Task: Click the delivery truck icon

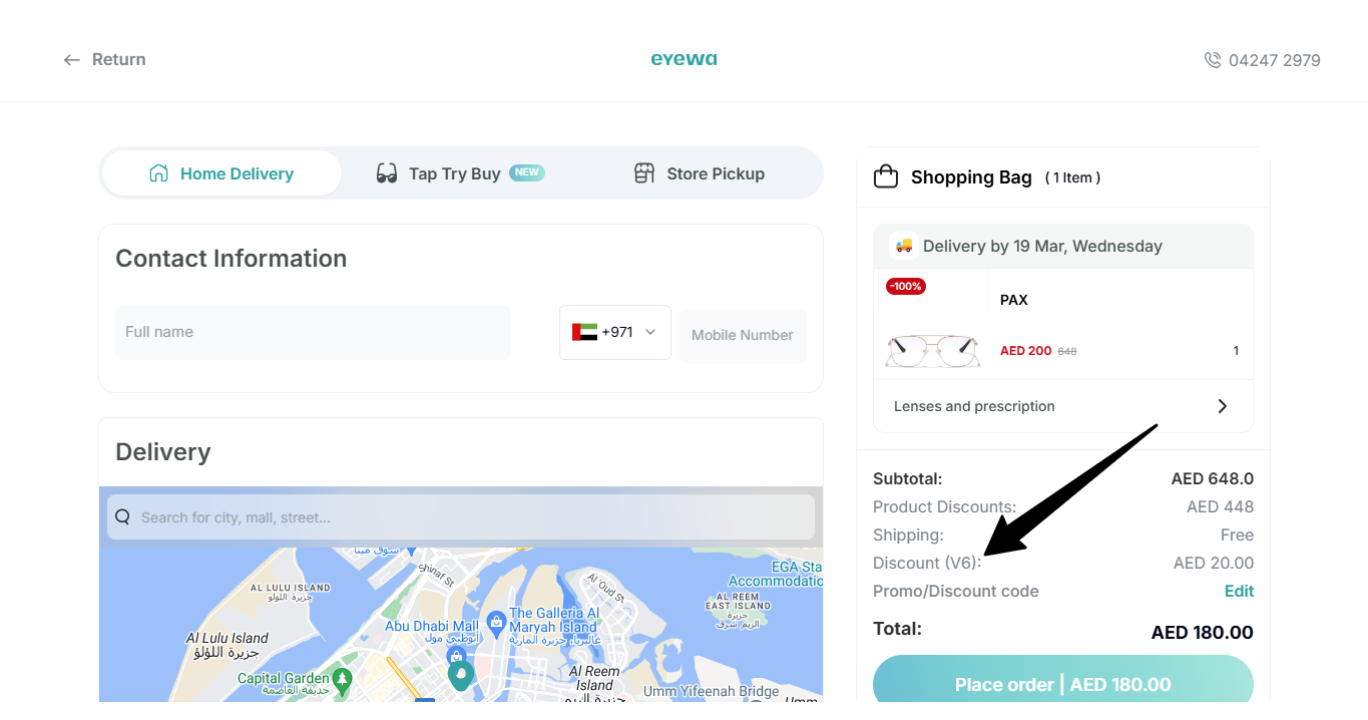Action: coord(903,245)
